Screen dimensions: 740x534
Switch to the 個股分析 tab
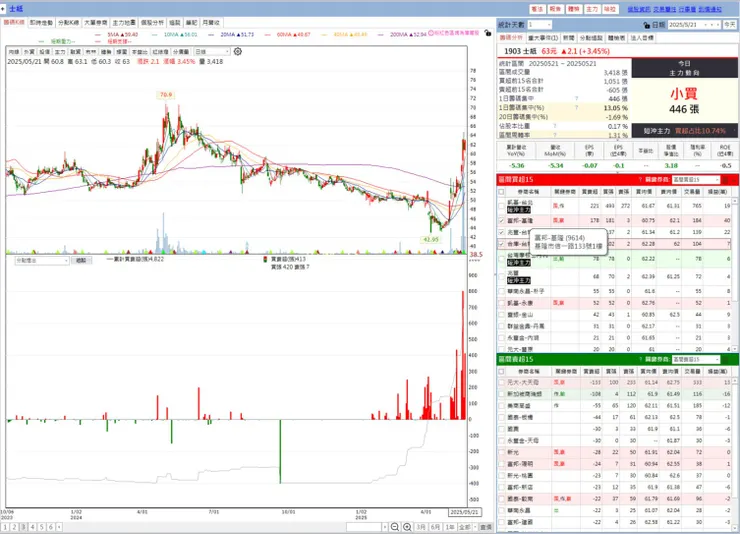tap(152, 23)
